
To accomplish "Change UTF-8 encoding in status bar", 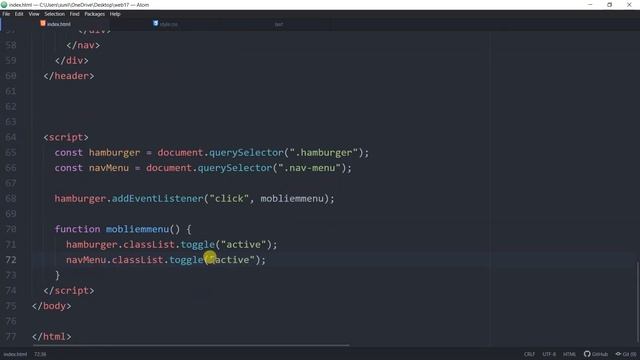I will click(x=549, y=354).
